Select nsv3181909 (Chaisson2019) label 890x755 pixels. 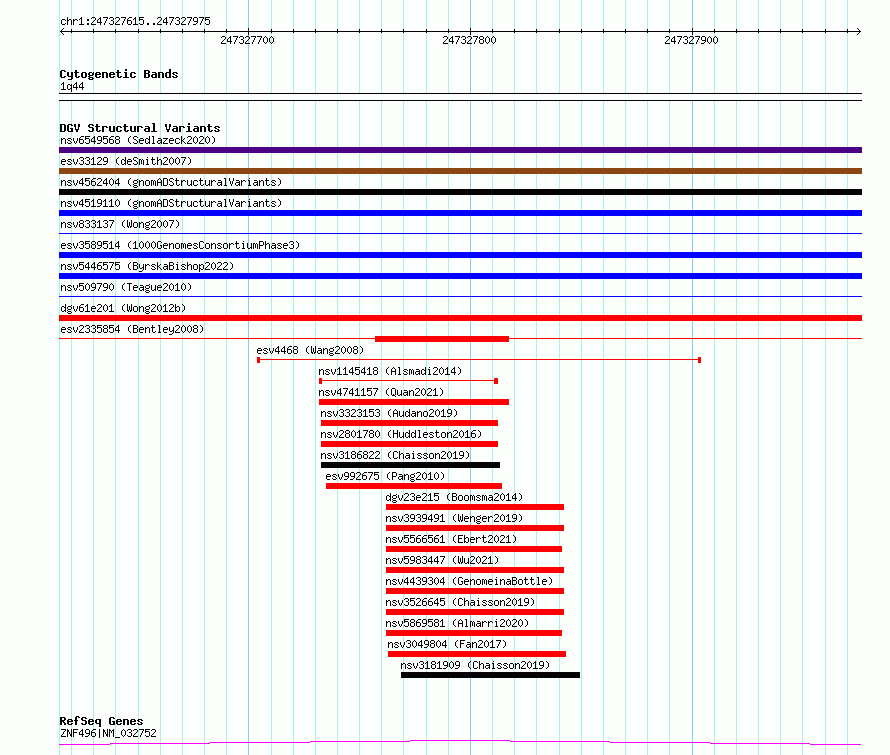475,665
